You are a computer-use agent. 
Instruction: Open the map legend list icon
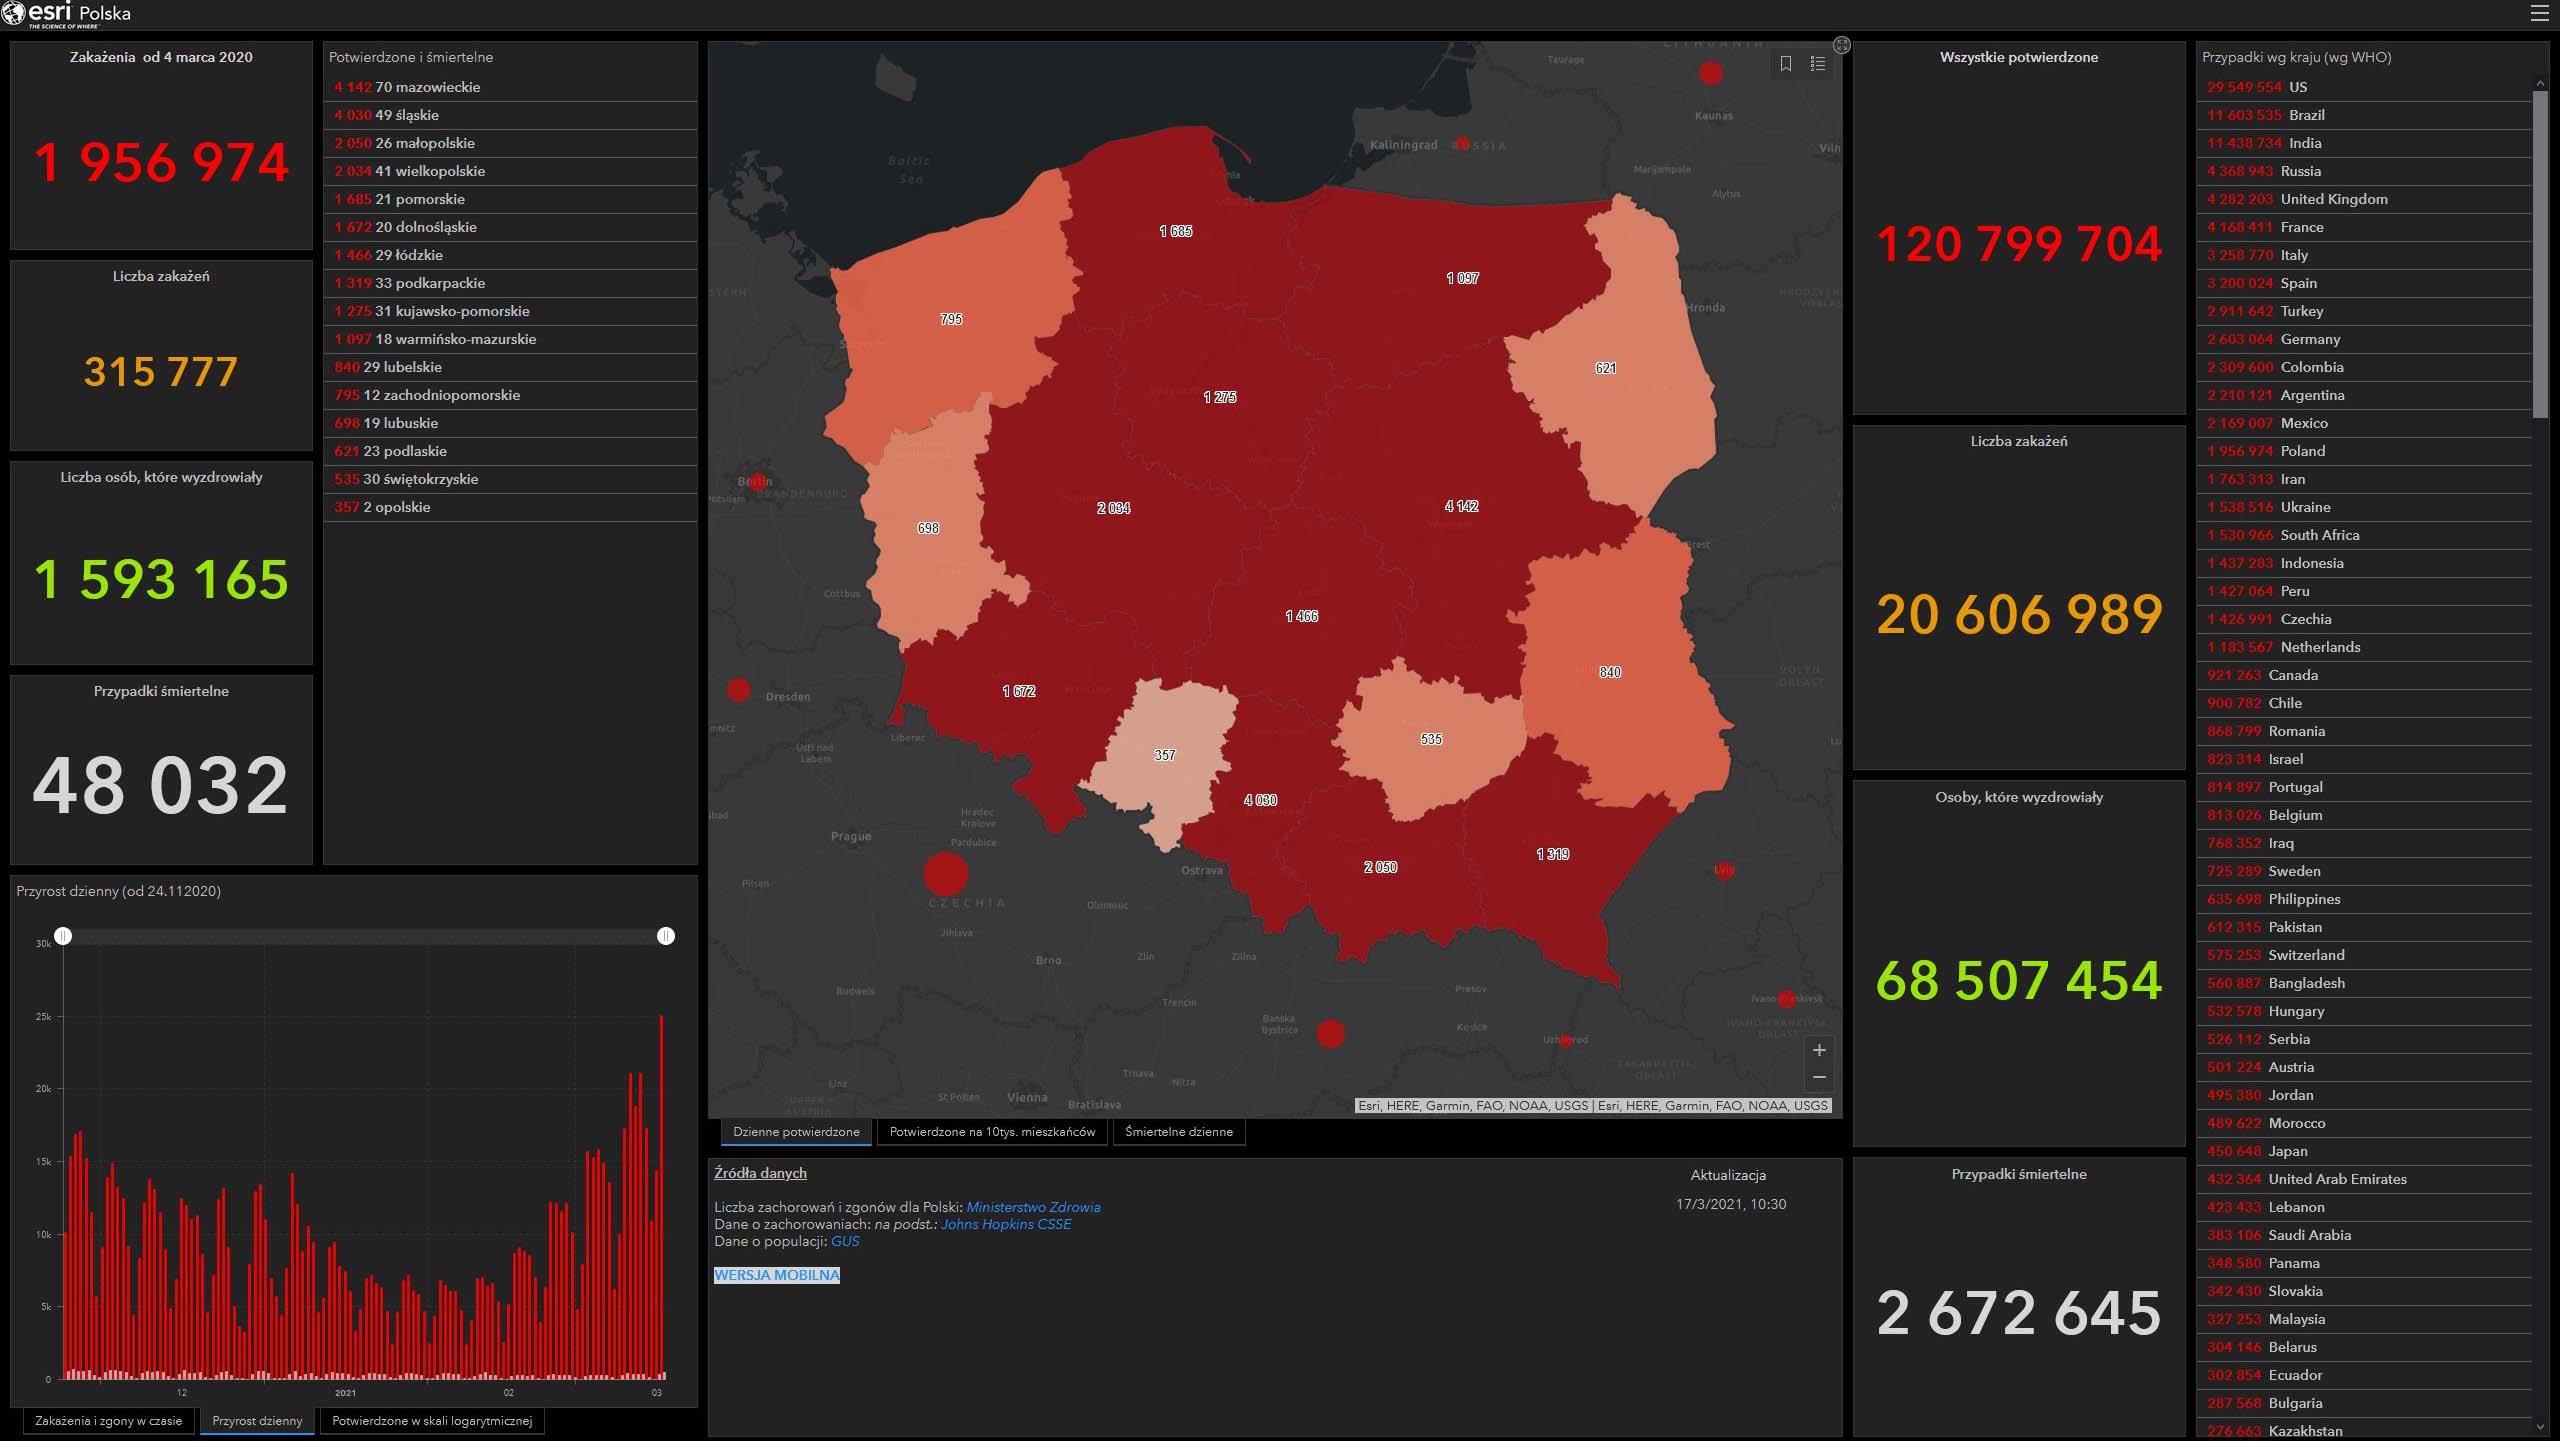1818,64
